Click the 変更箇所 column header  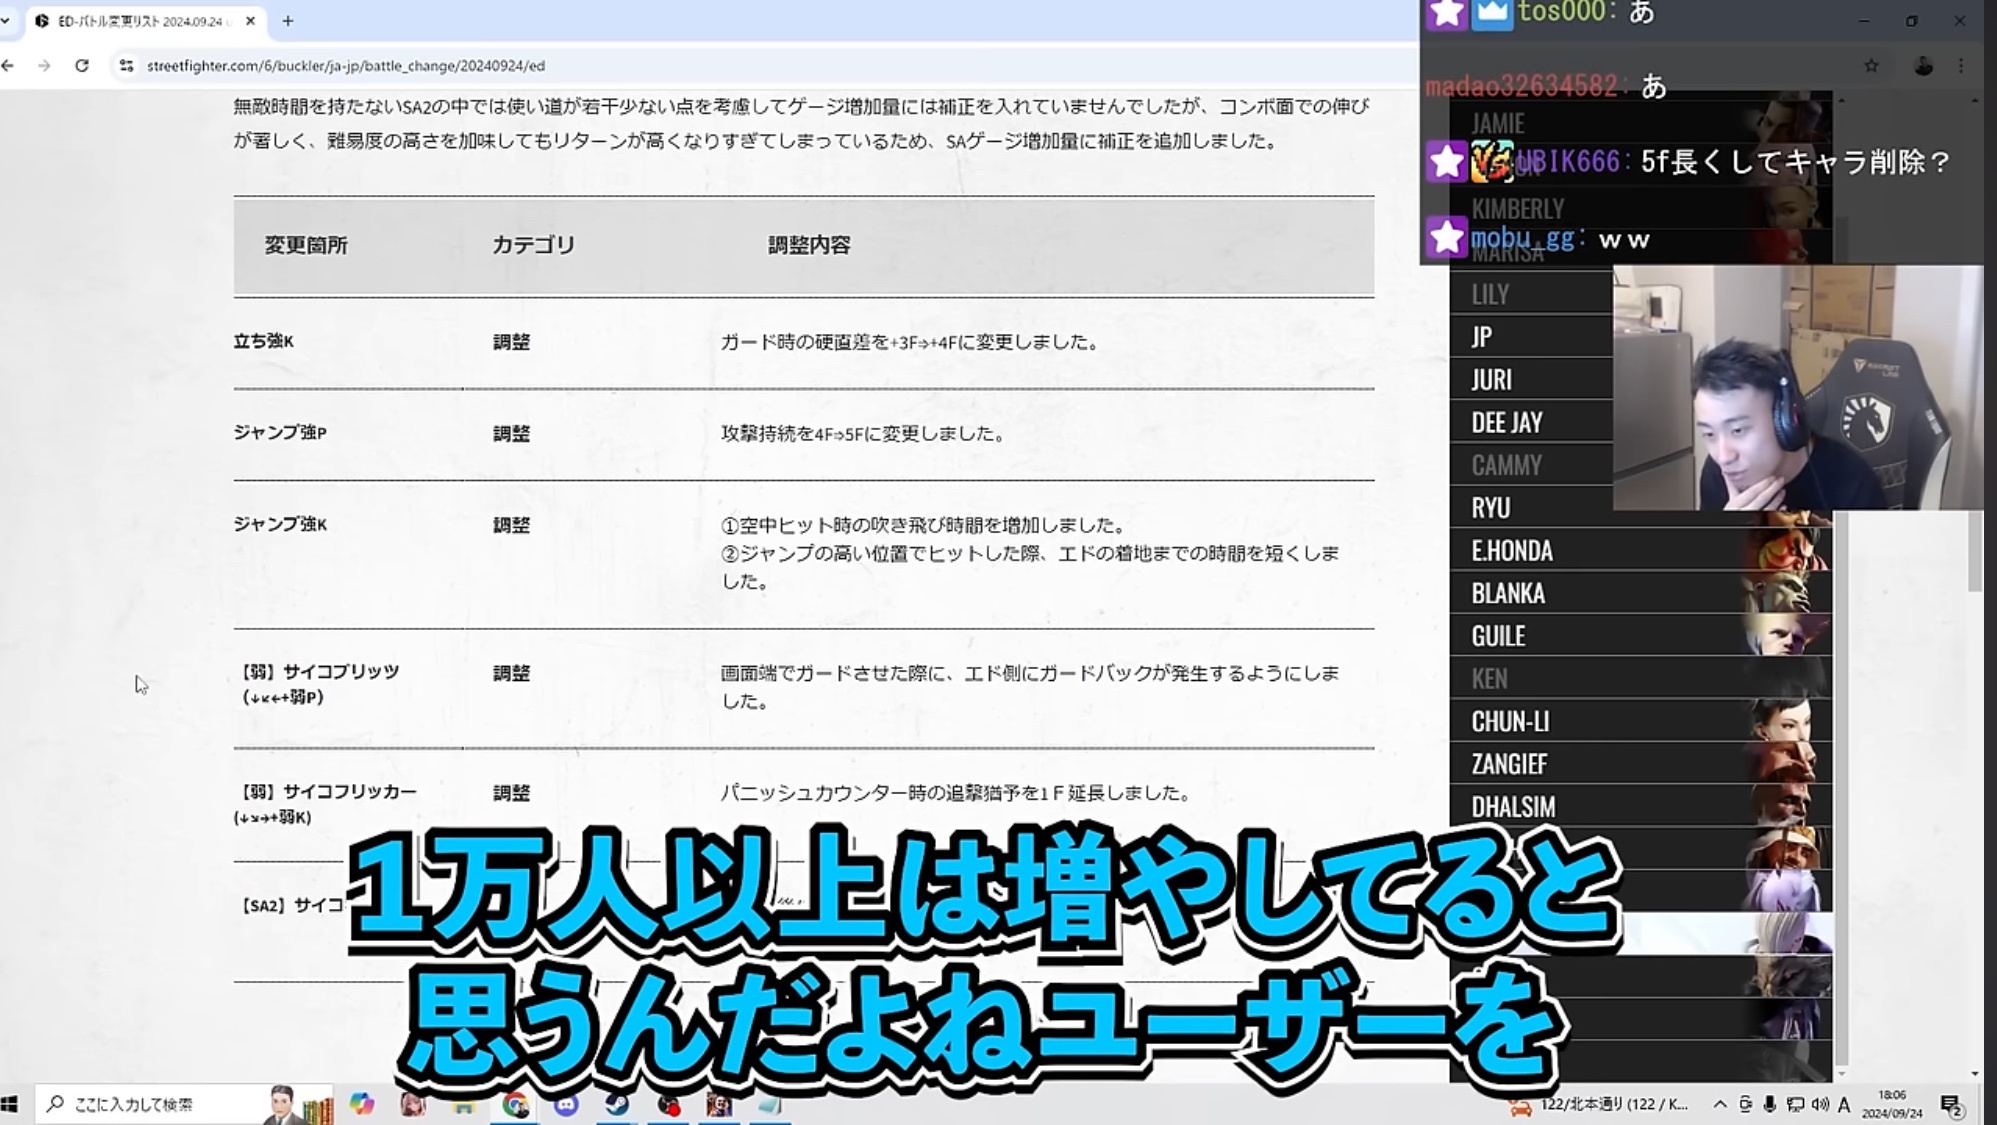click(306, 245)
